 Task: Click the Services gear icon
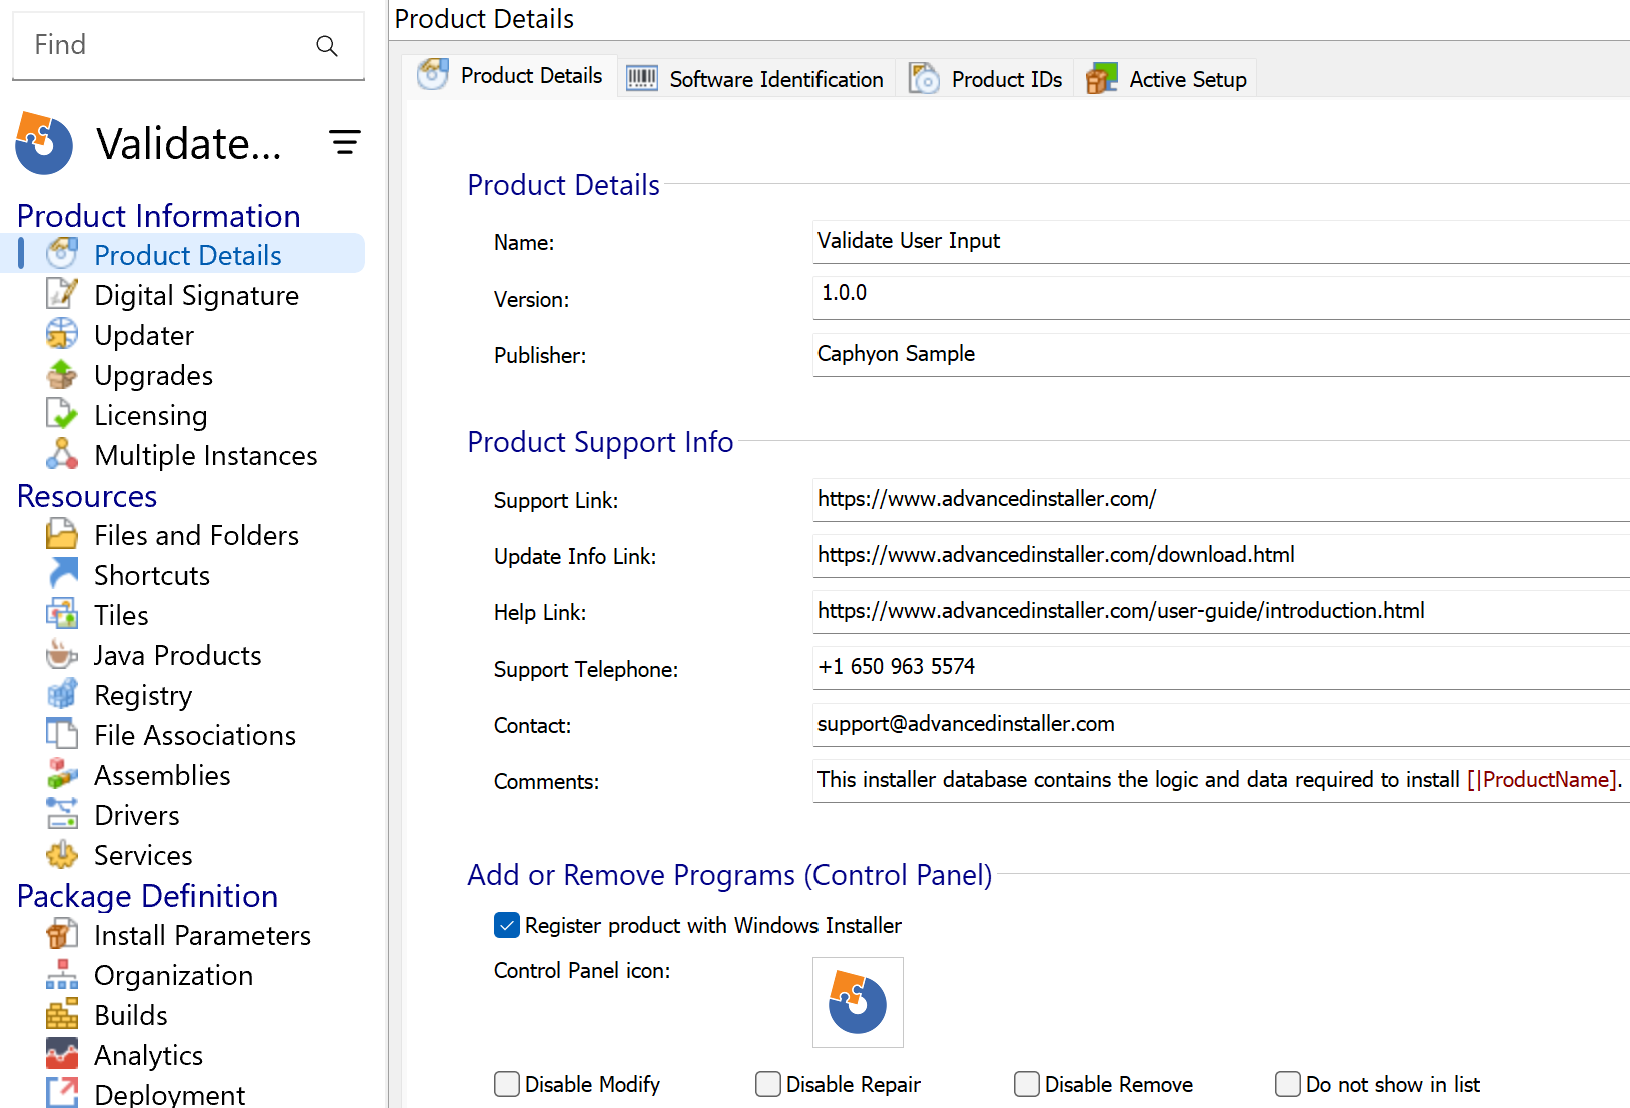tap(62, 854)
